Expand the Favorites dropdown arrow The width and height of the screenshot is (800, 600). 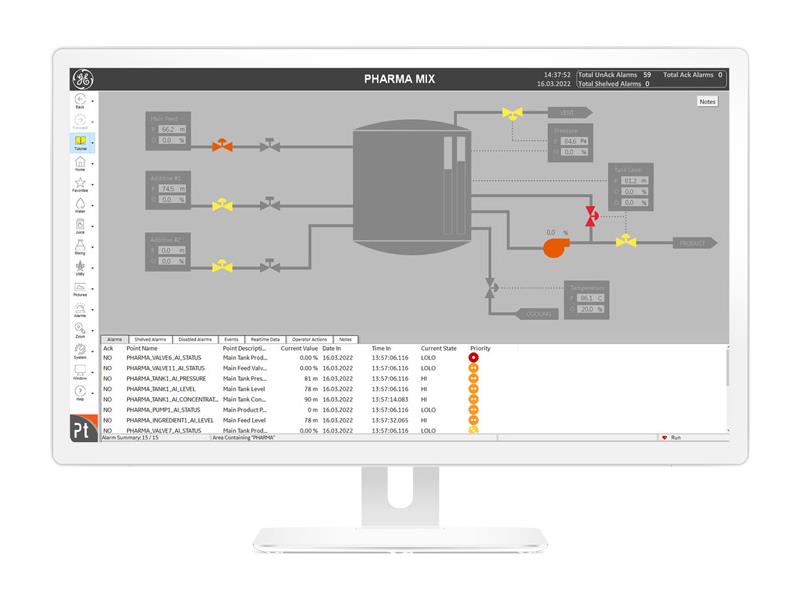[x=92, y=185]
